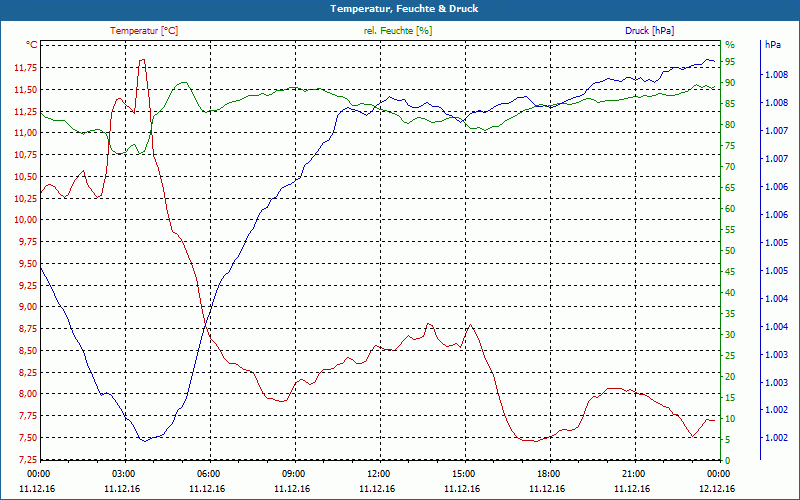The image size is (800, 500).
Task: Click temperature axis value 10,00
Action: point(26,220)
